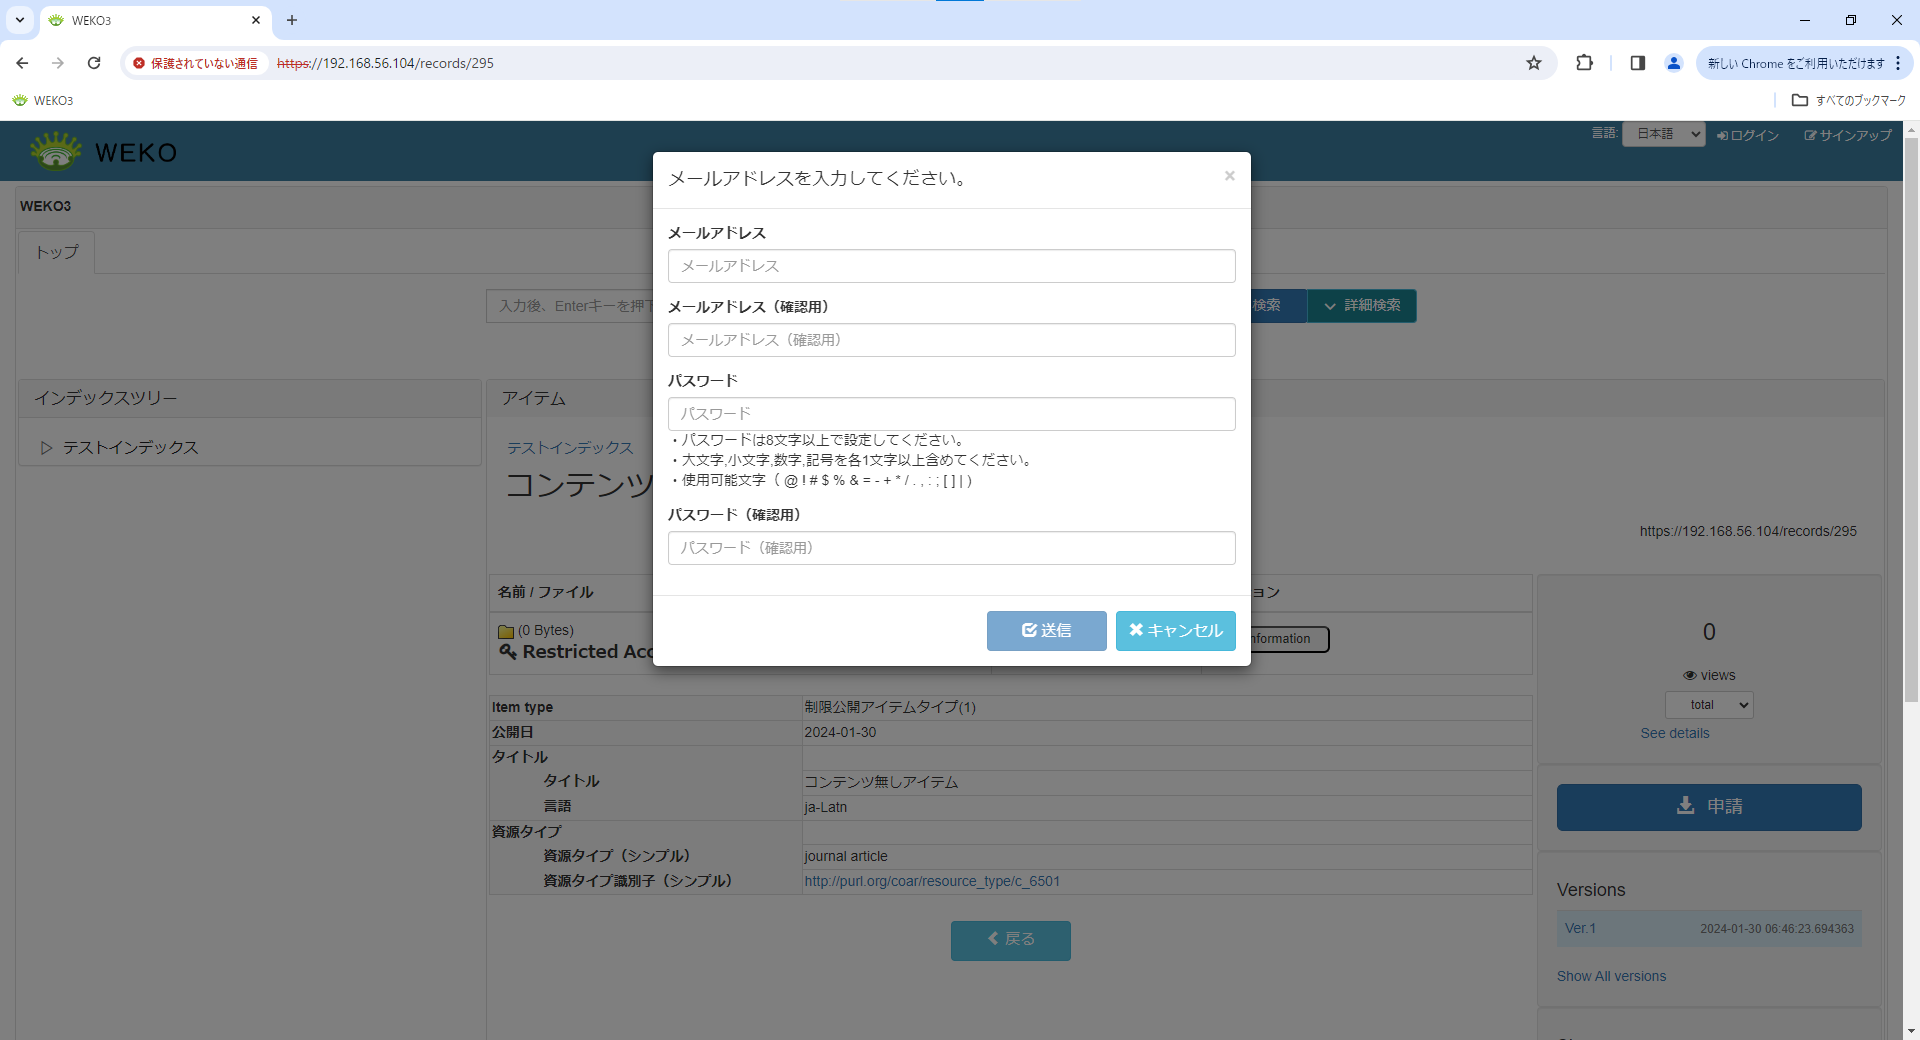Image resolution: width=1920 pixels, height=1040 pixels.
Task: Click into the パスワード field
Action: coord(951,414)
